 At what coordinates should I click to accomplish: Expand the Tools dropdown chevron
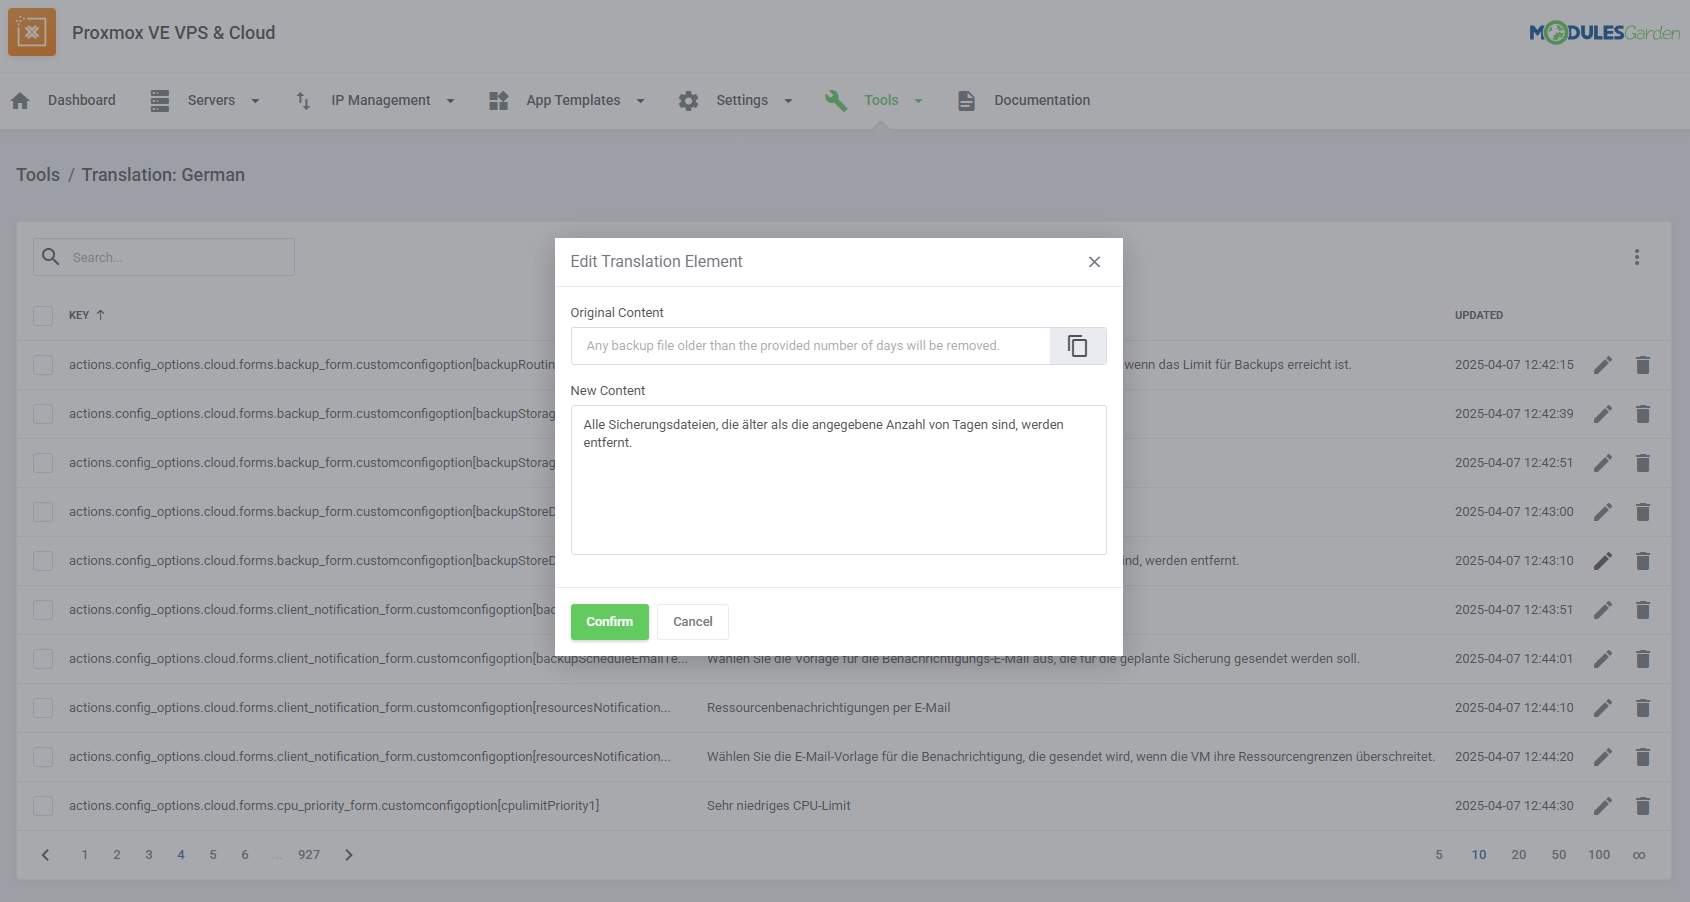pos(919,100)
